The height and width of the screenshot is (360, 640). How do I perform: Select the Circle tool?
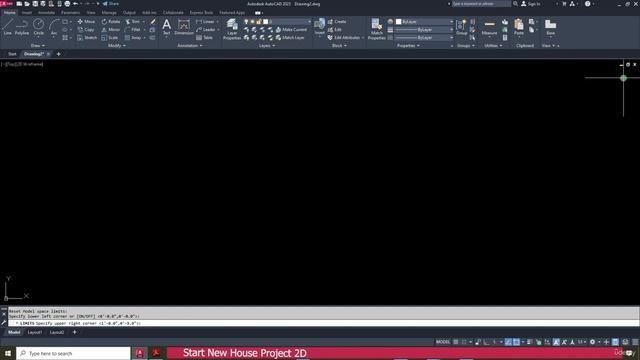38,27
